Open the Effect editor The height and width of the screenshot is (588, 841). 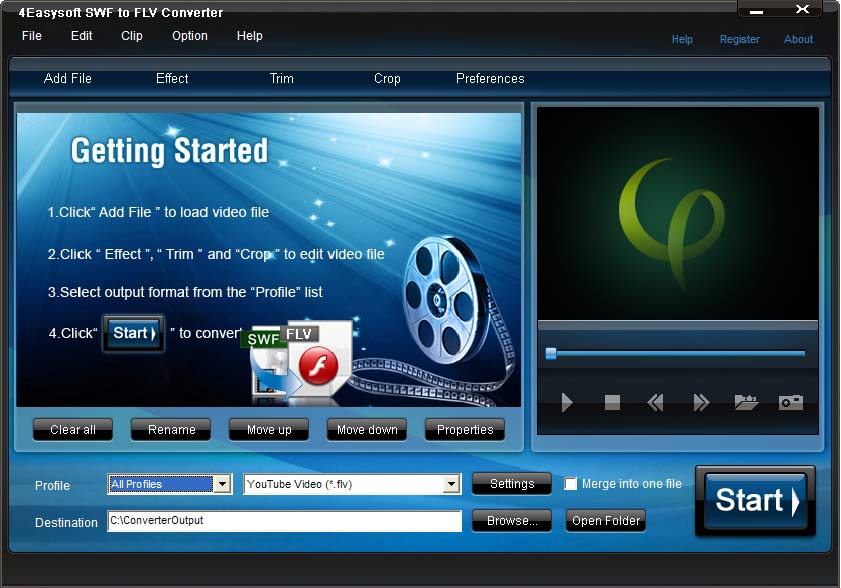pyautogui.click(x=171, y=78)
